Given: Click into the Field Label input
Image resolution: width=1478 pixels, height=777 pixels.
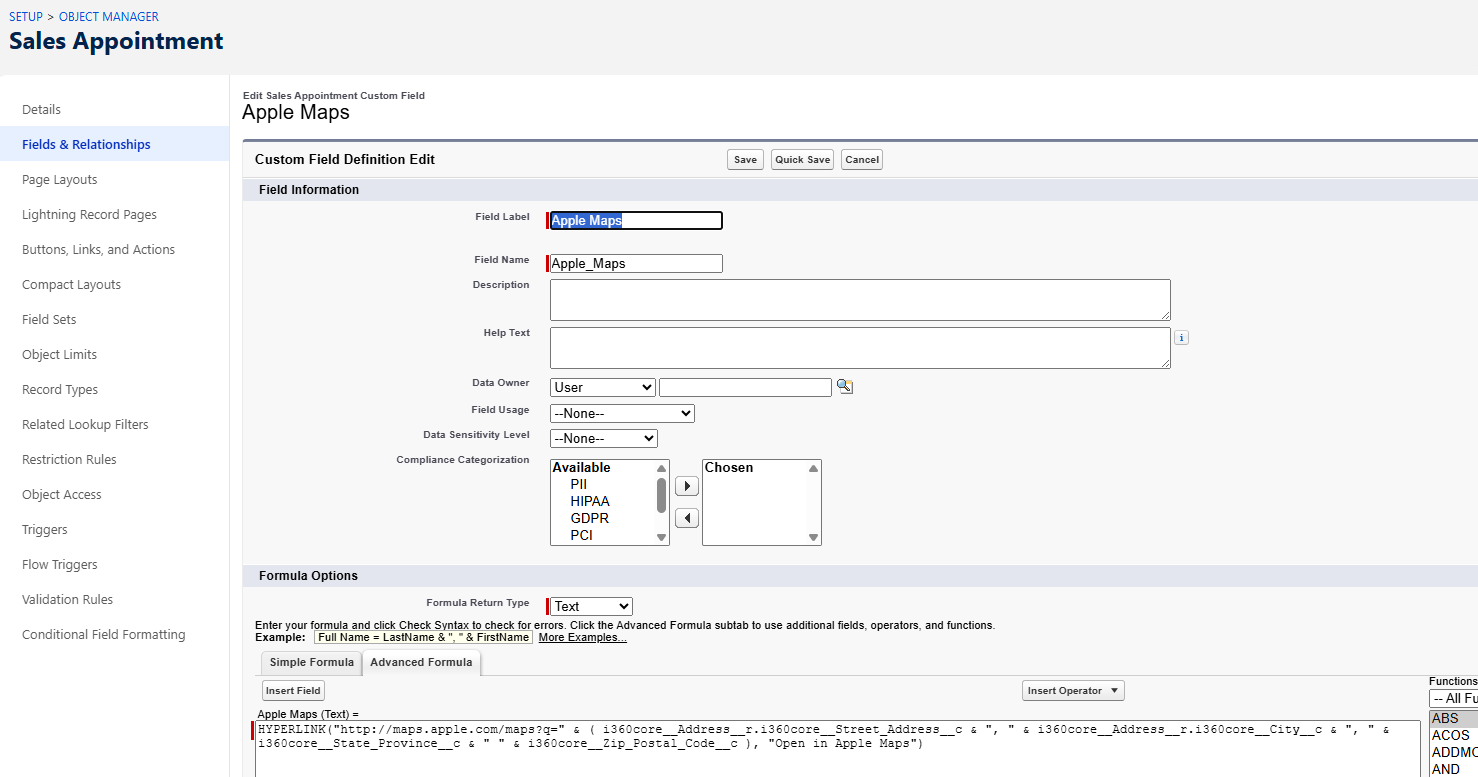Looking at the screenshot, I should click(x=636, y=220).
